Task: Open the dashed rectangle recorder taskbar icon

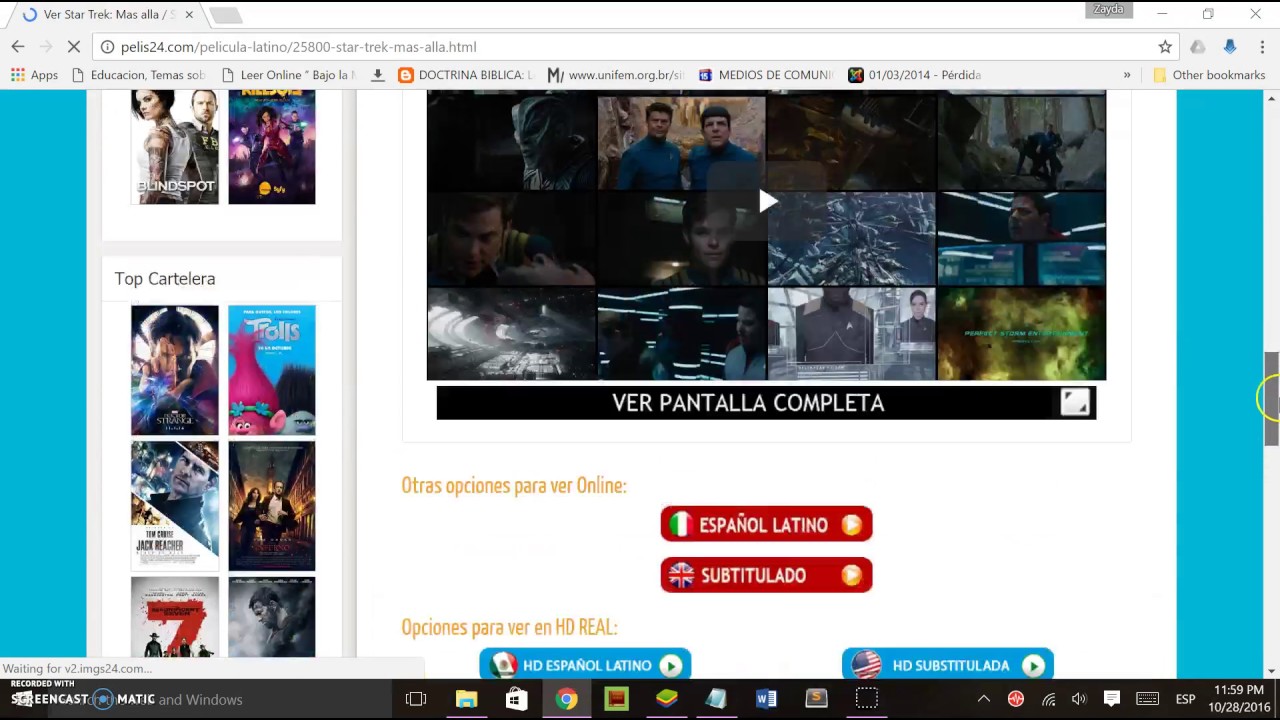Action: [866, 699]
